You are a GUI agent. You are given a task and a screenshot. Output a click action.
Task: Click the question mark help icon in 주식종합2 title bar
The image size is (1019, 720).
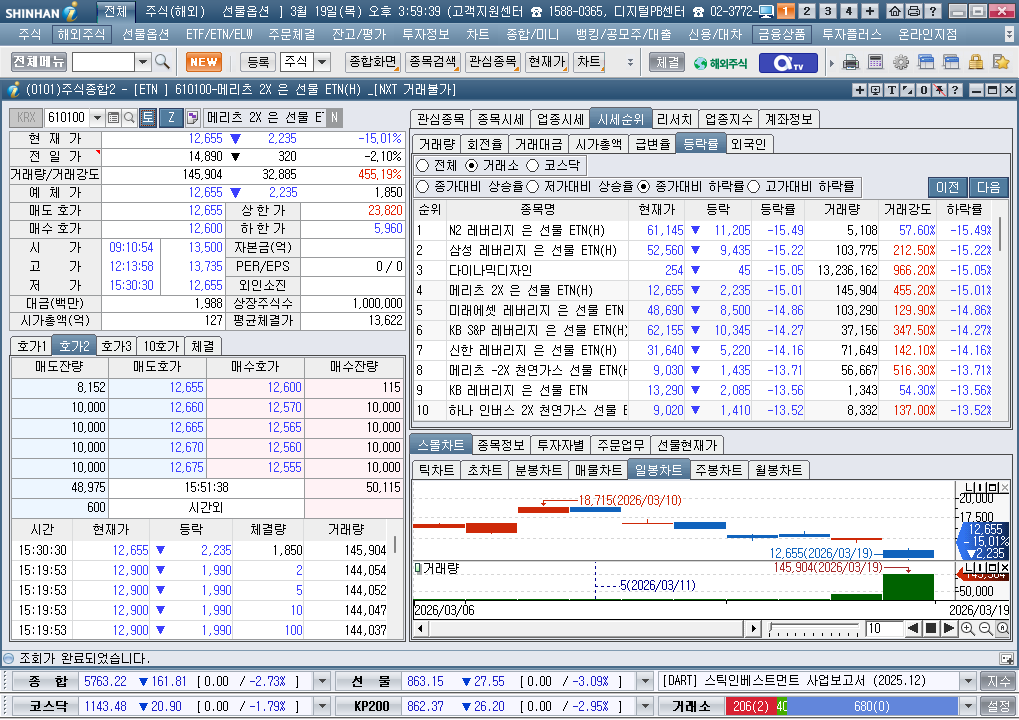[955, 90]
